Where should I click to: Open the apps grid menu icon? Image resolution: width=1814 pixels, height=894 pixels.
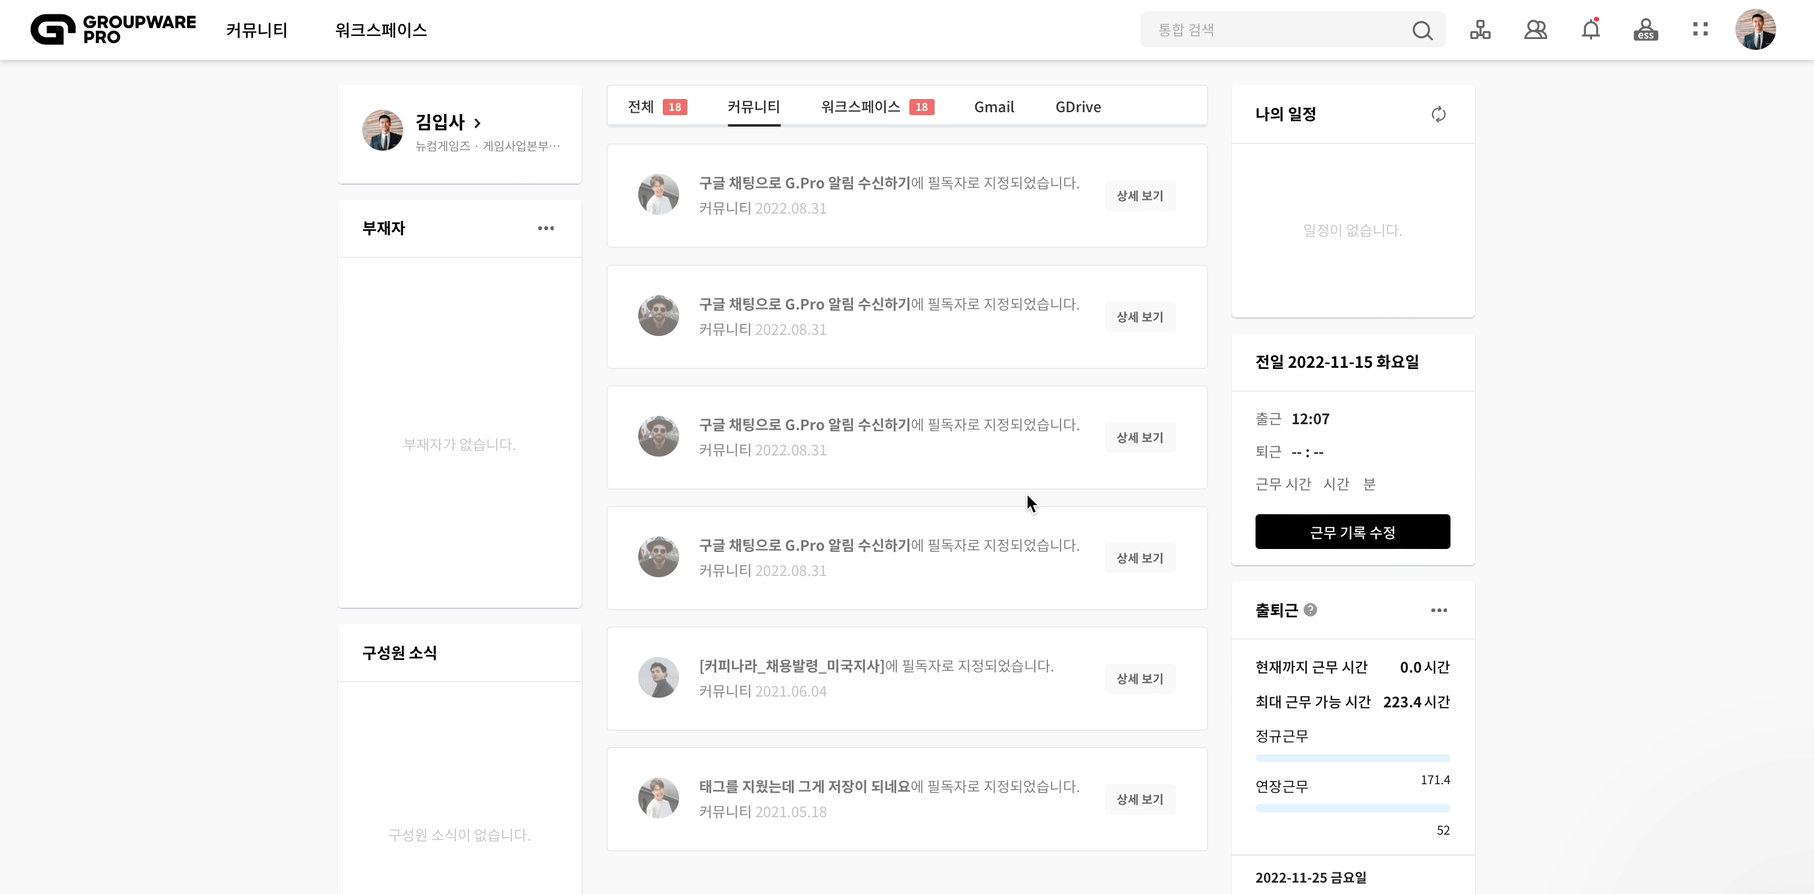tap(1700, 29)
